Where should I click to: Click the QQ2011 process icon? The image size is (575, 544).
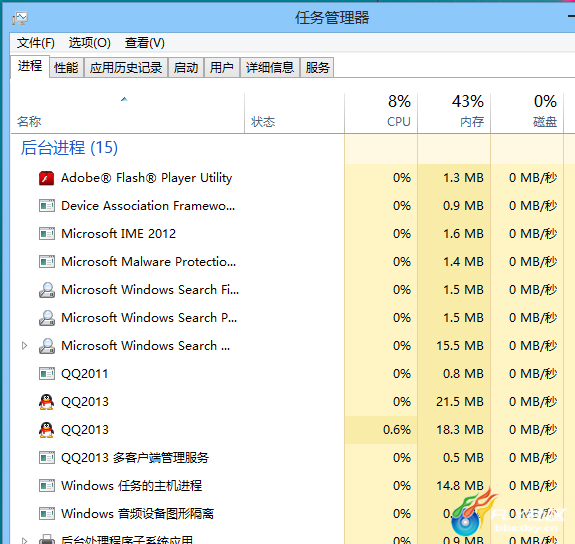(x=47, y=374)
